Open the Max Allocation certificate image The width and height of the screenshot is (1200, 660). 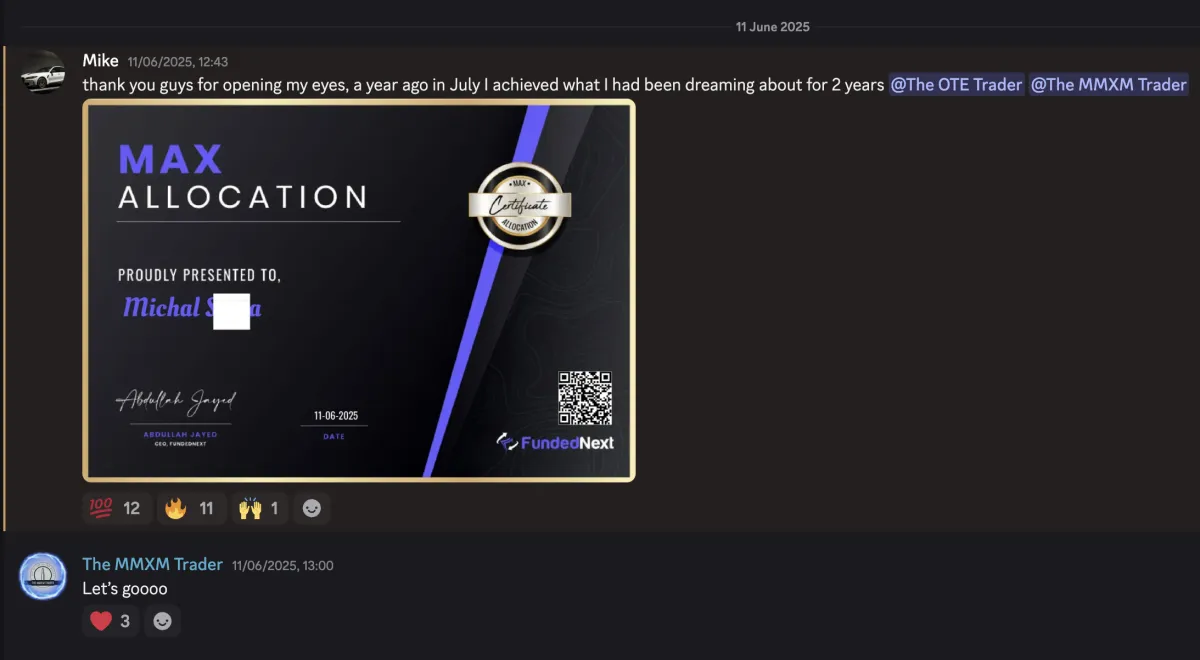(359, 290)
